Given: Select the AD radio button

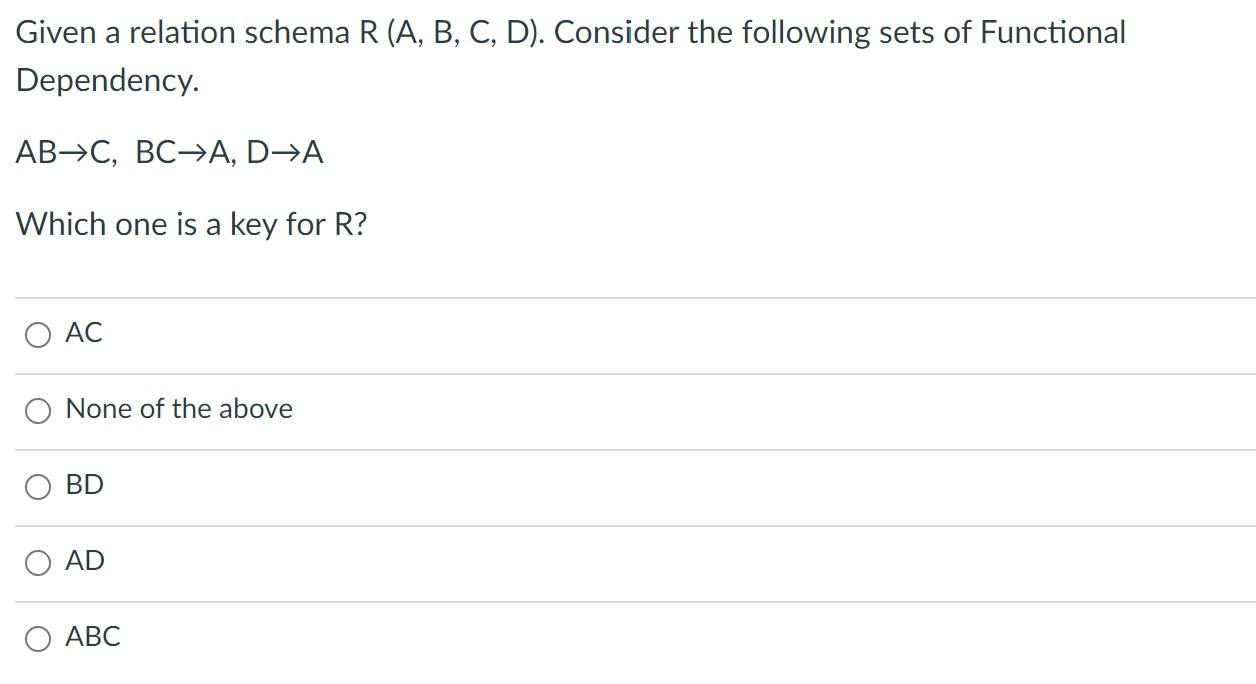Looking at the screenshot, I should coord(38,562).
